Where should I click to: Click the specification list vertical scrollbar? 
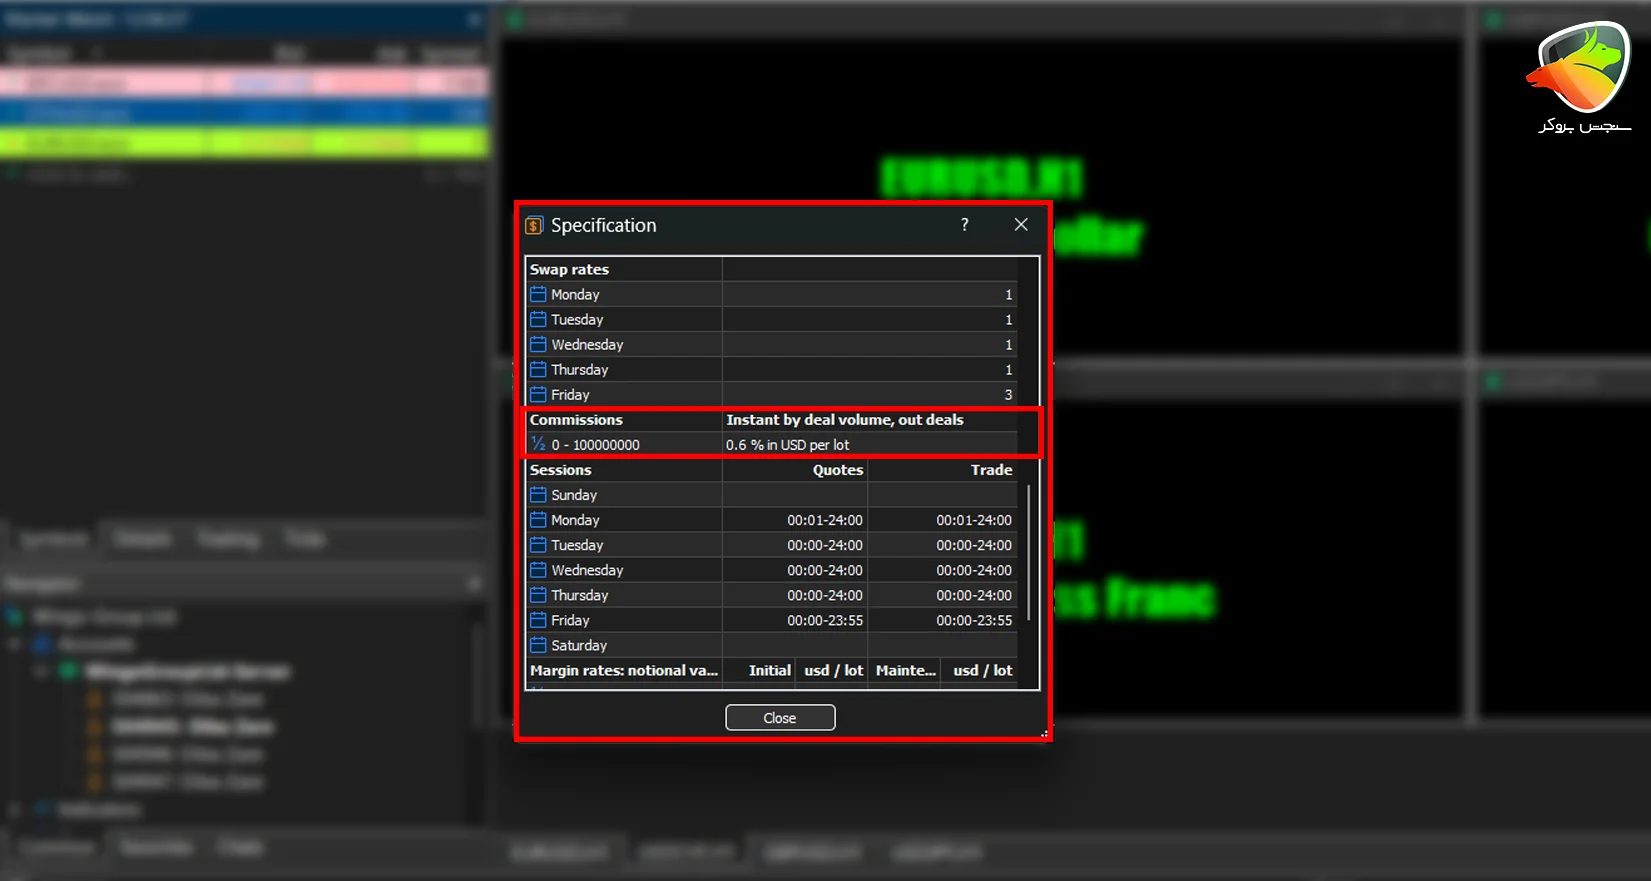click(x=1028, y=552)
